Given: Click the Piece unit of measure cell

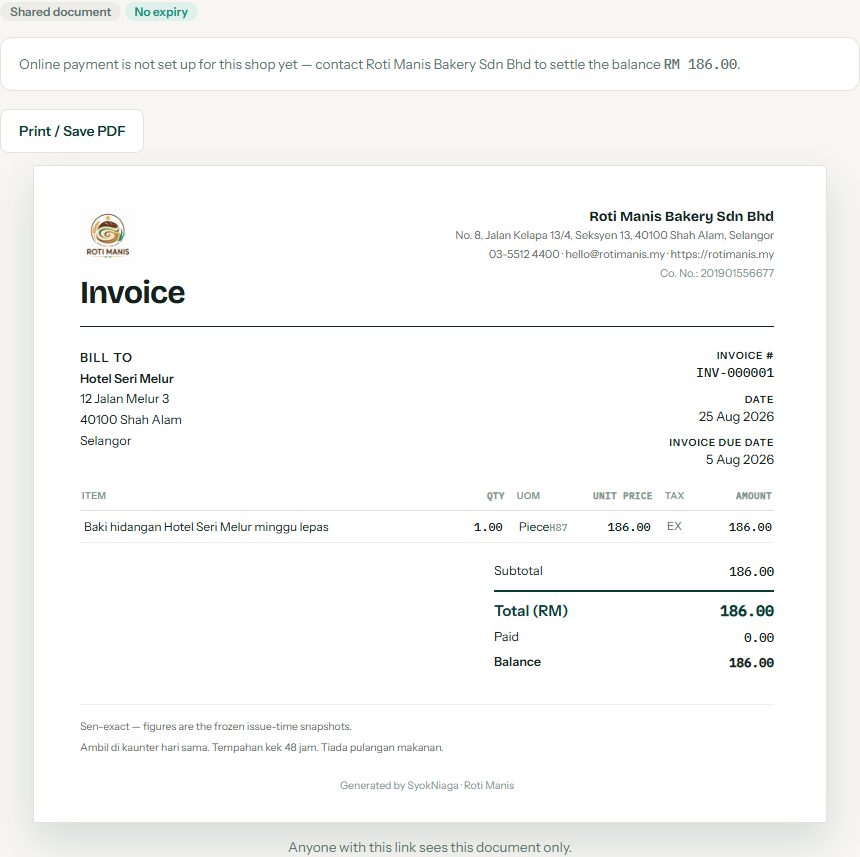Looking at the screenshot, I should (x=543, y=527).
